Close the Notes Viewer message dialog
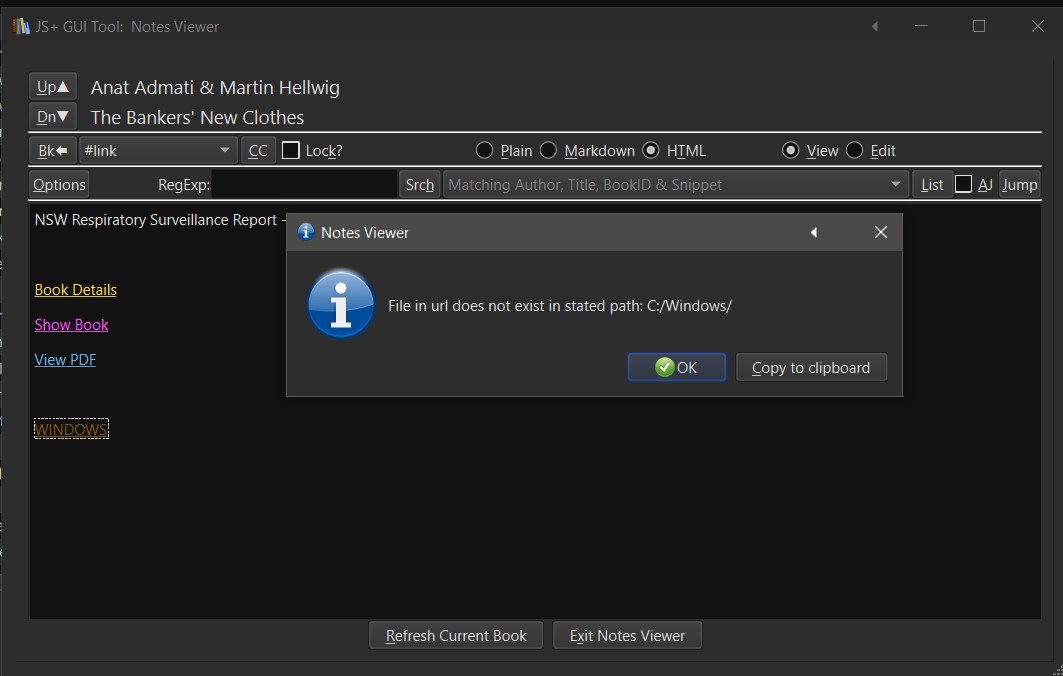This screenshot has height=676, width=1063. tap(881, 233)
